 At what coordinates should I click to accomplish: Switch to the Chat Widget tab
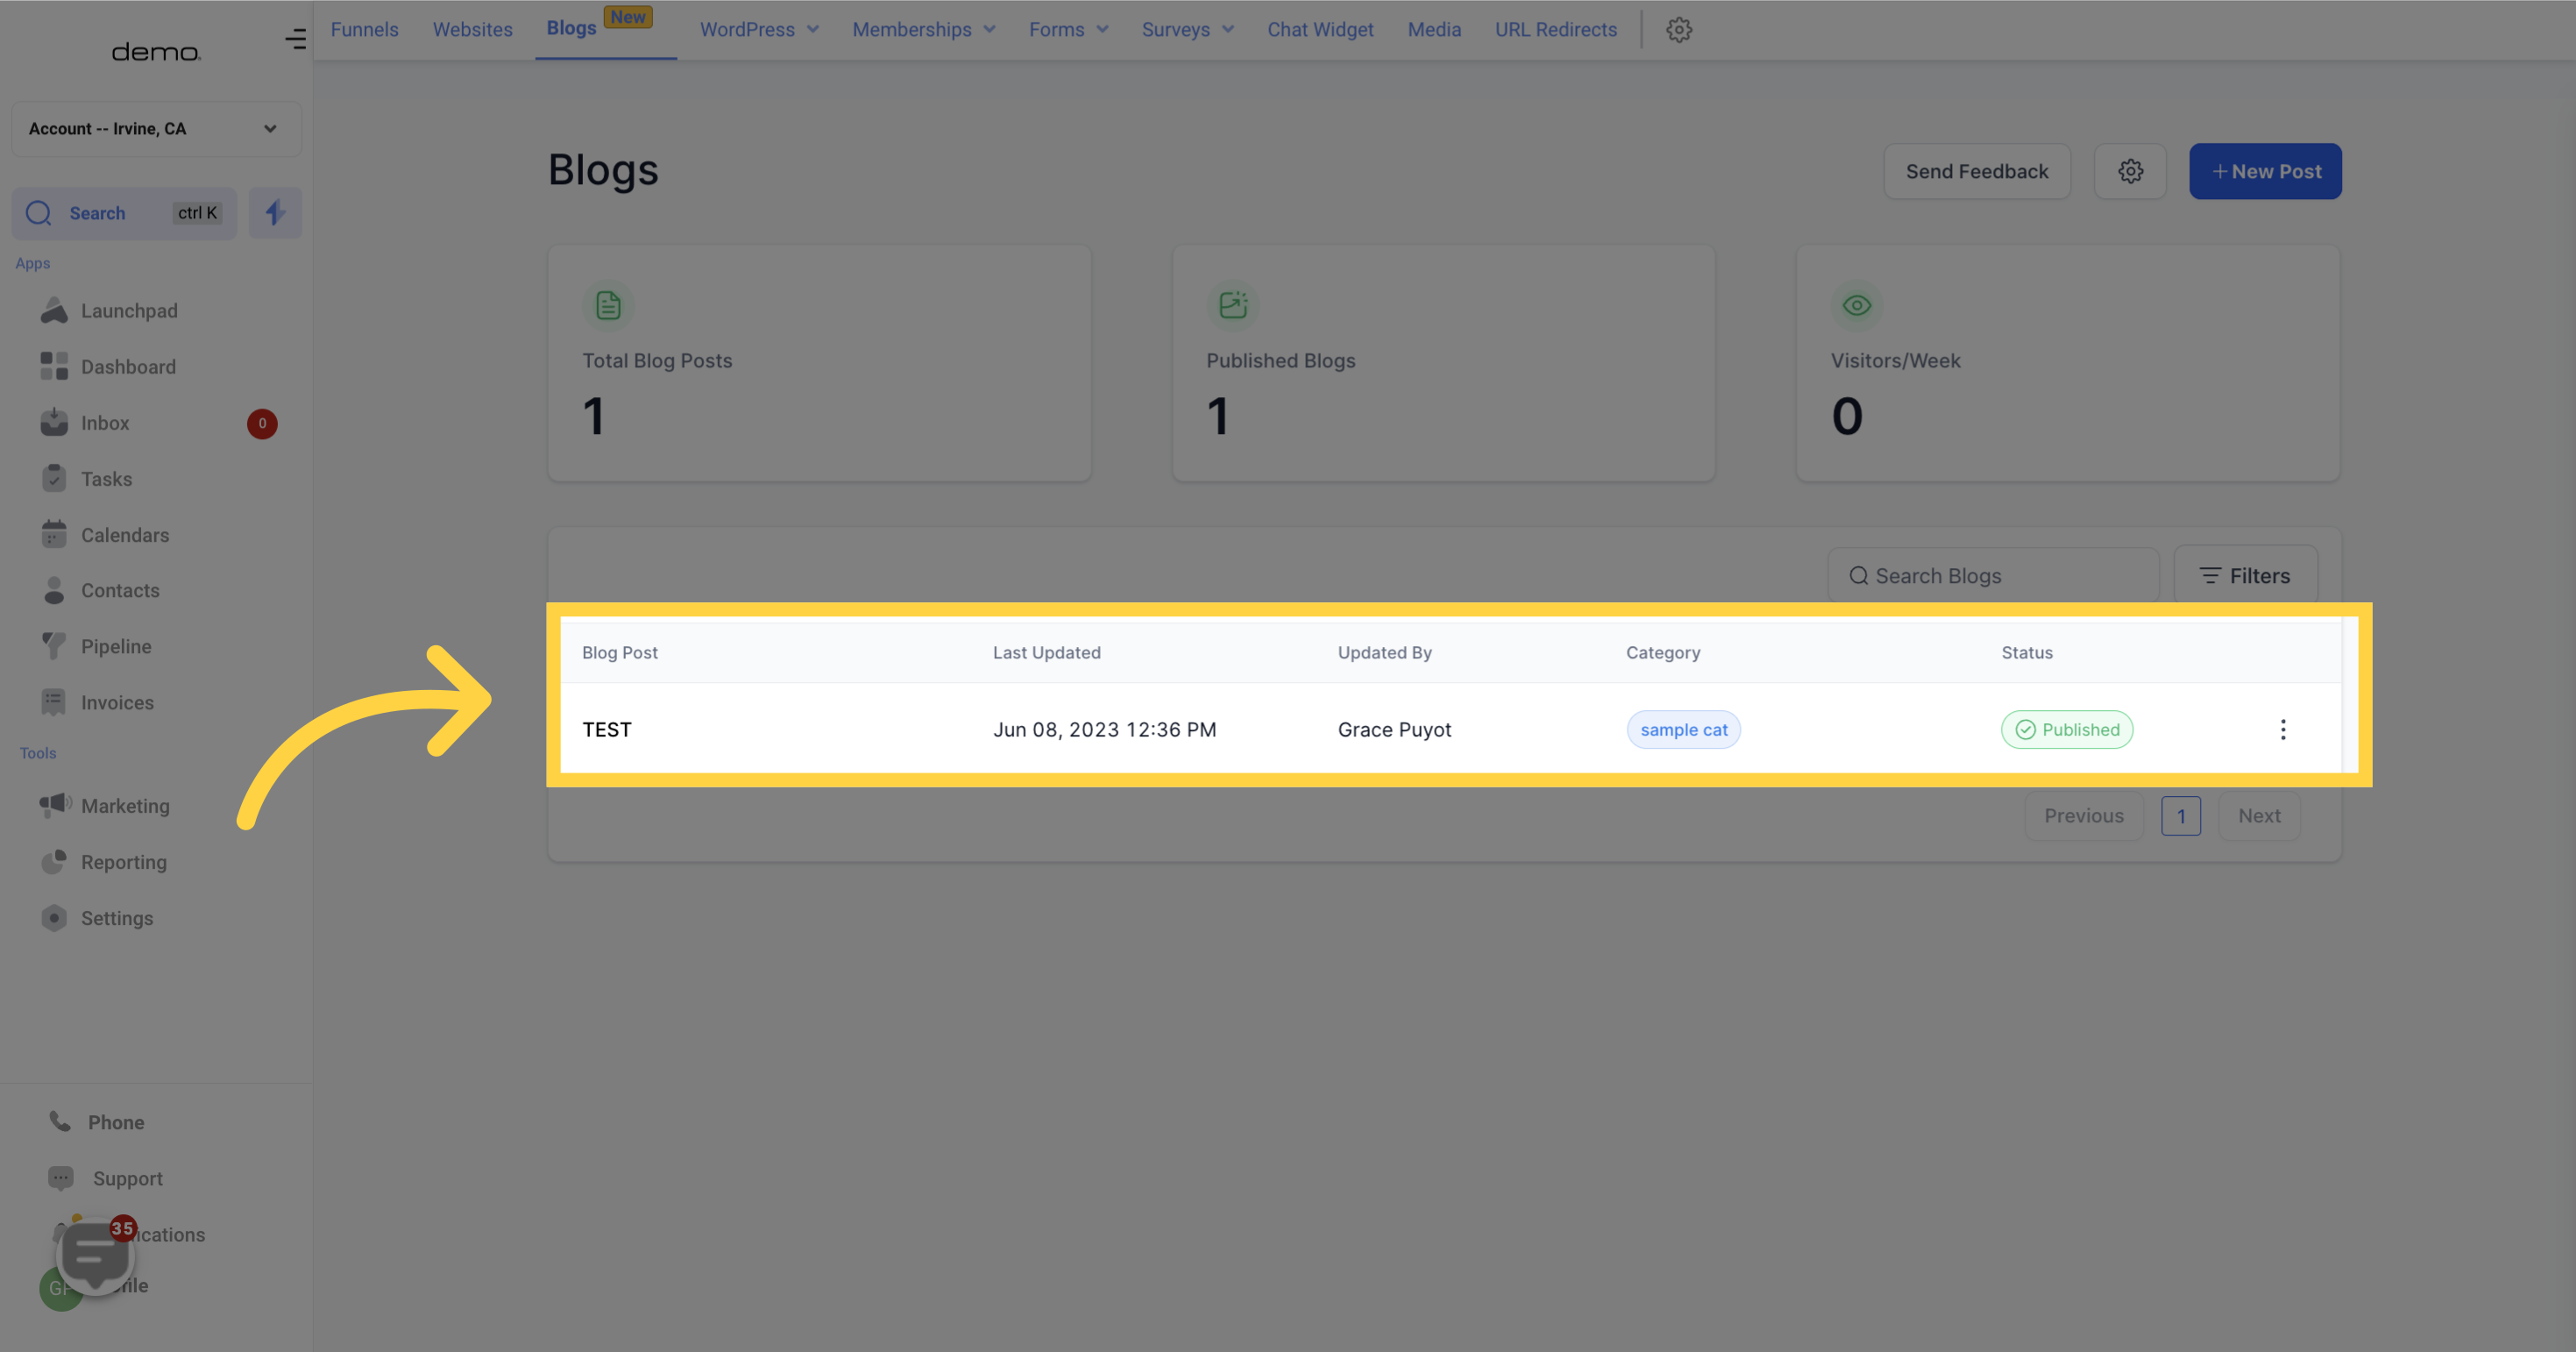click(x=1320, y=30)
